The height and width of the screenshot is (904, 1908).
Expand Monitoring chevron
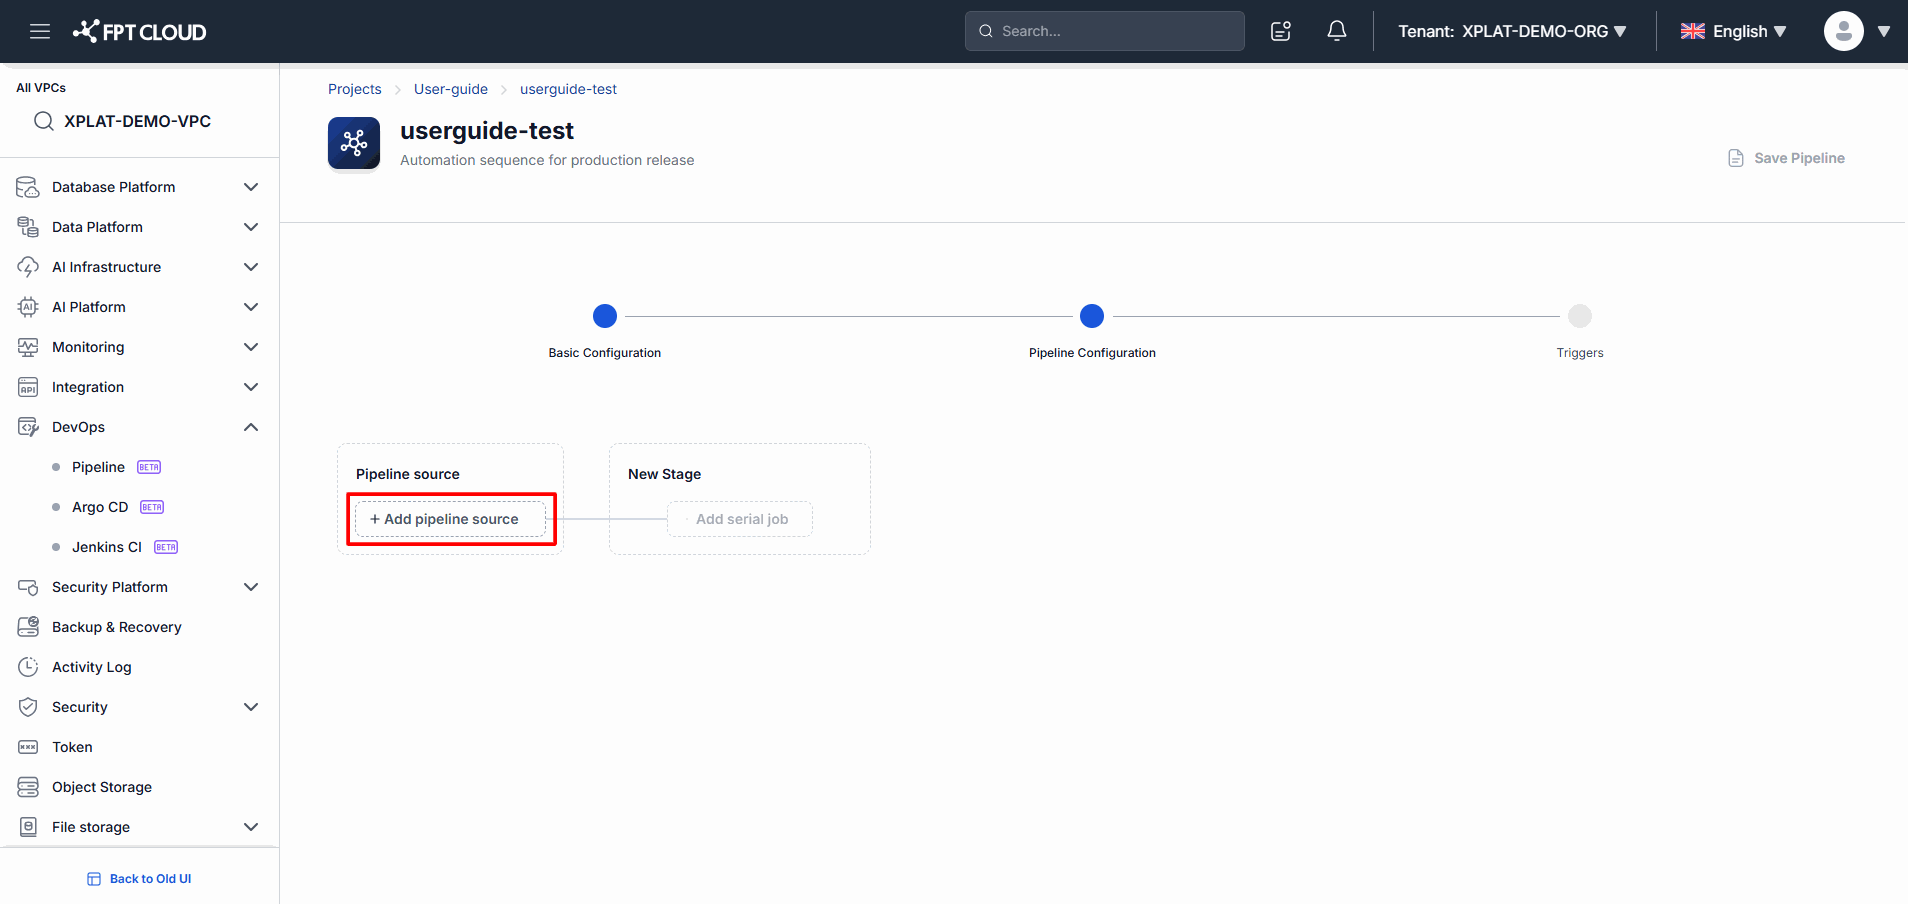(x=251, y=347)
